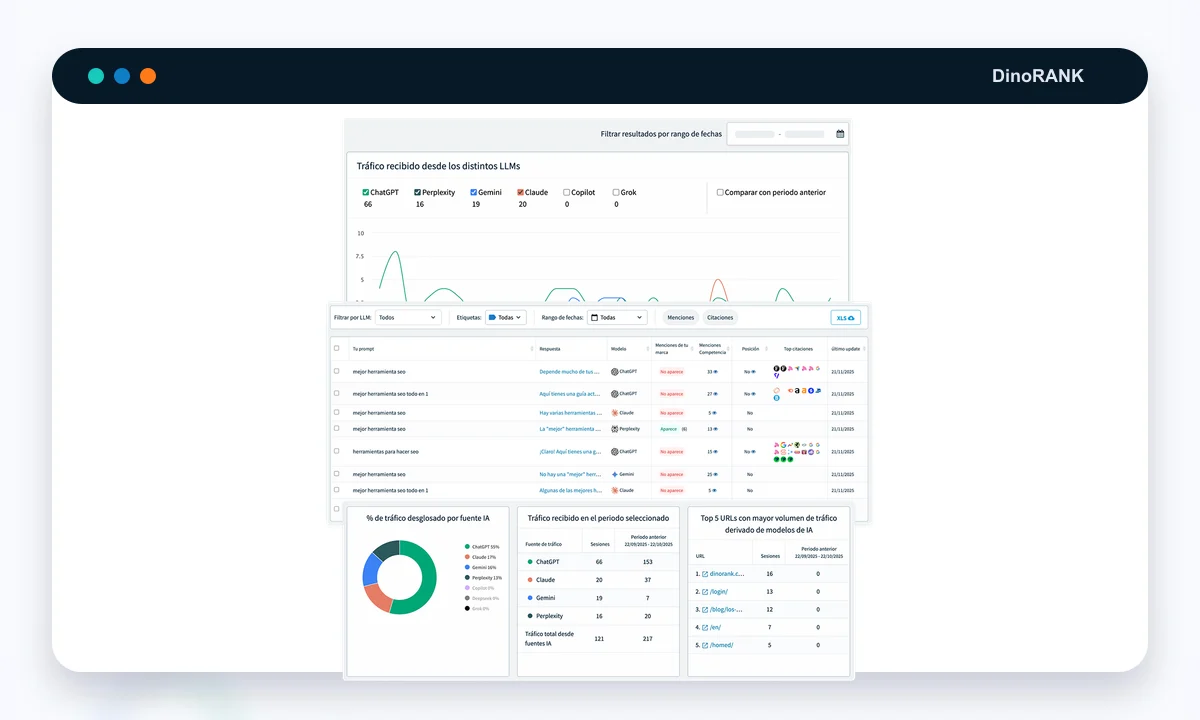Select the ChatGPT 55% legend color dot
This screenshot has width=1200, height=720.
[467, 547]
